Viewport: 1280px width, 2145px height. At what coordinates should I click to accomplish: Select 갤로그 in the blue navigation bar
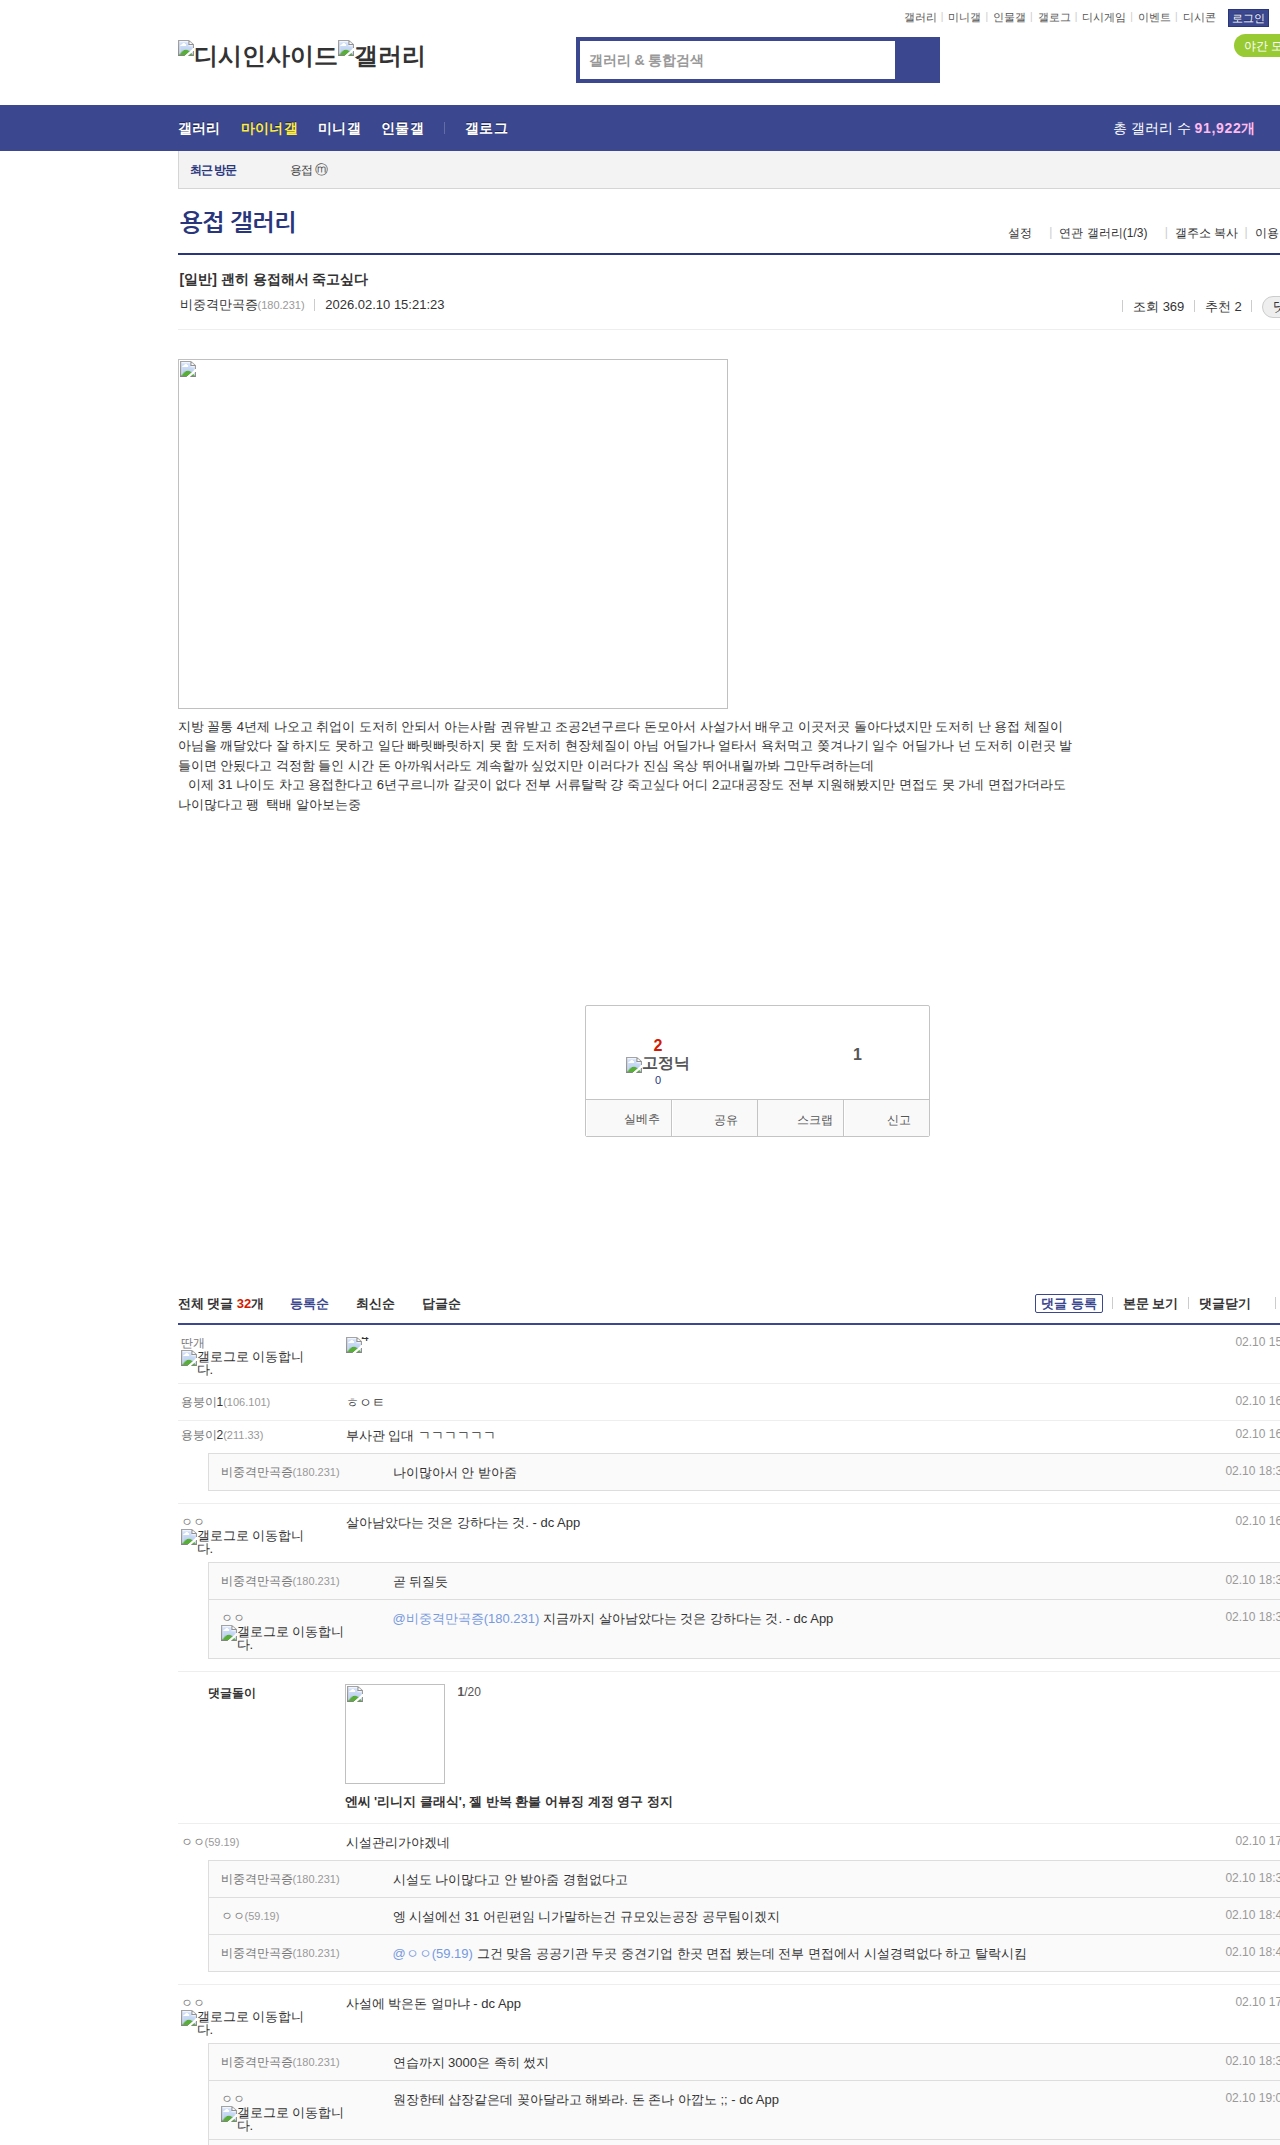[486, 128]
